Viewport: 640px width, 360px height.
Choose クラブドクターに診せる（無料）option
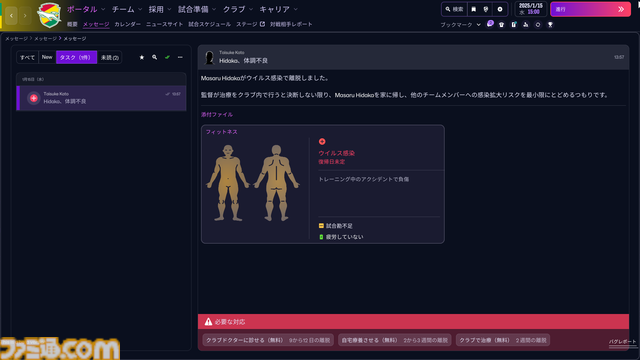pos(268,340)
